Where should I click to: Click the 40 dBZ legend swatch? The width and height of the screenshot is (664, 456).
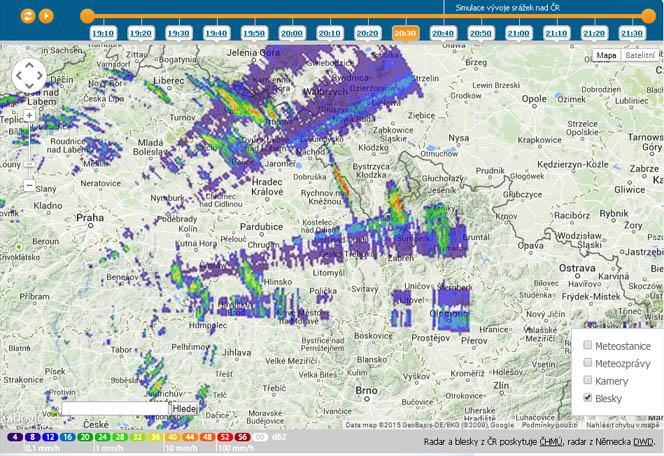[173, 437]
